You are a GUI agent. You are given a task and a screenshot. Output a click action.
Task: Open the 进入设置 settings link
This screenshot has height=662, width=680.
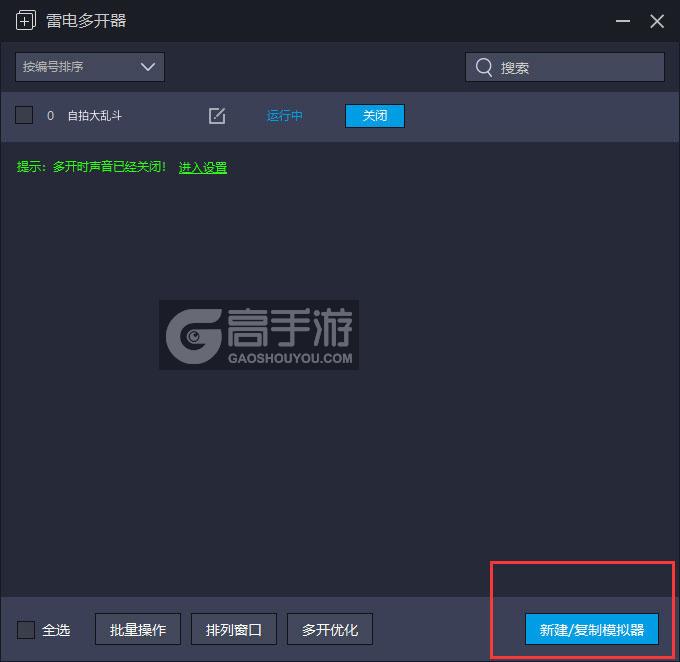(203, 167)
